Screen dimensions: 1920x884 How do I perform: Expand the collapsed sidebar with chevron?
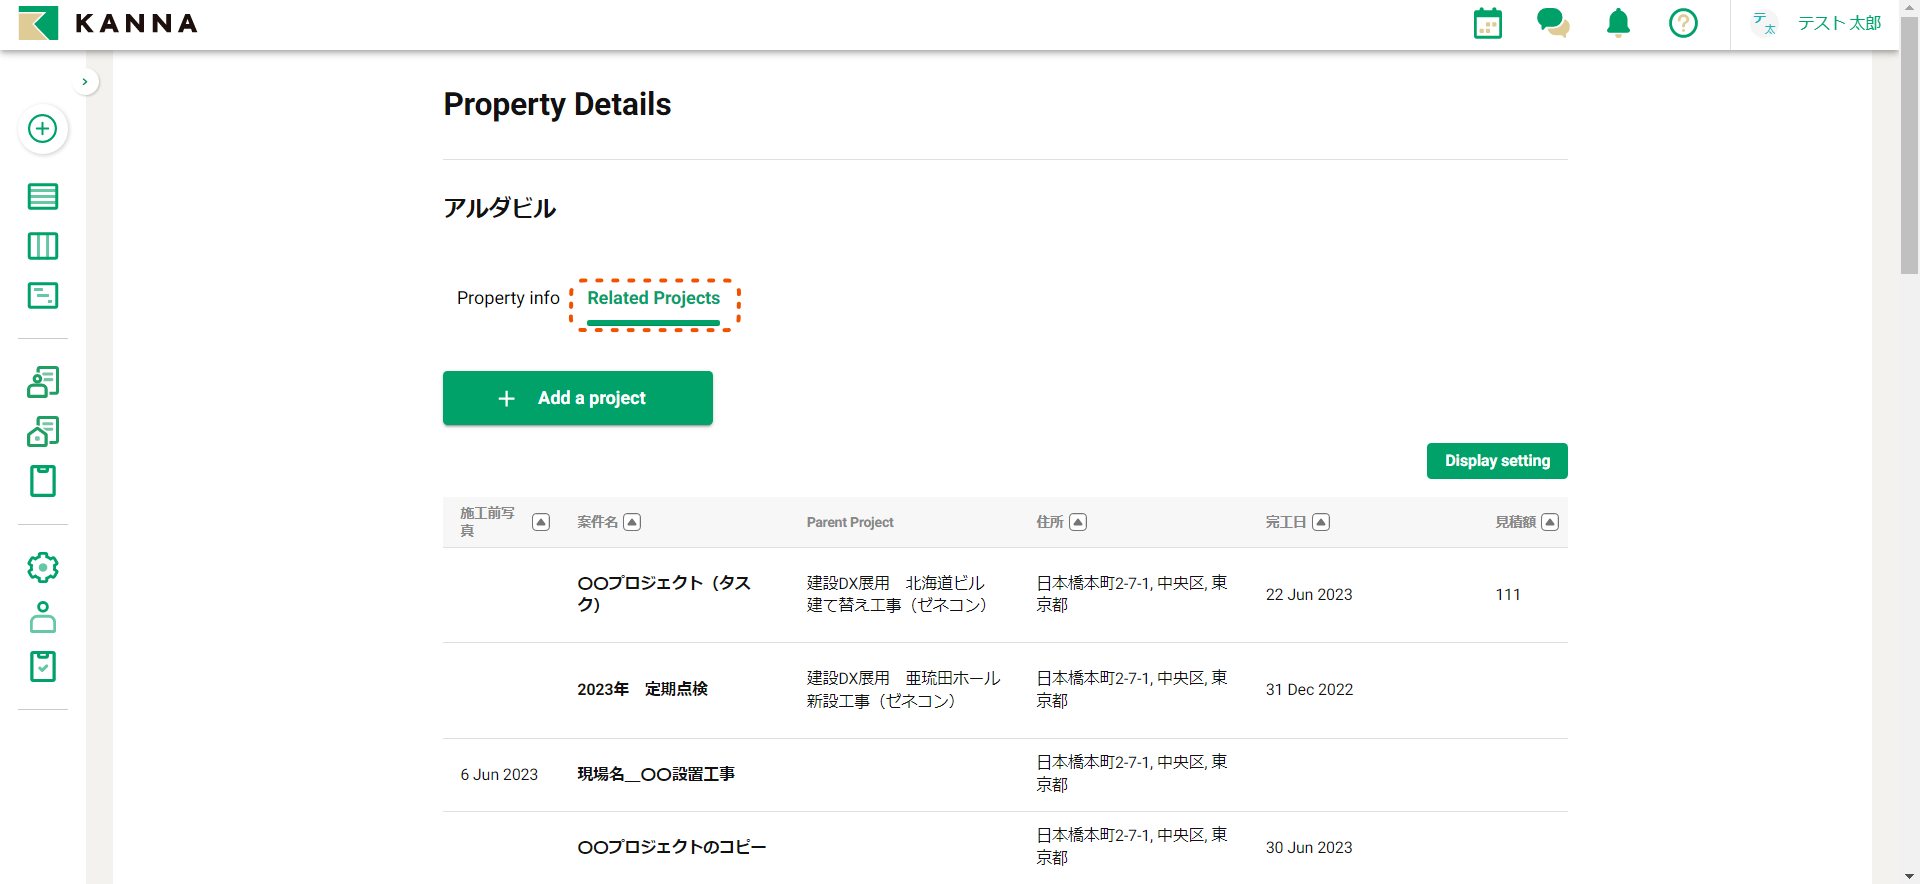tap(85, 82)
